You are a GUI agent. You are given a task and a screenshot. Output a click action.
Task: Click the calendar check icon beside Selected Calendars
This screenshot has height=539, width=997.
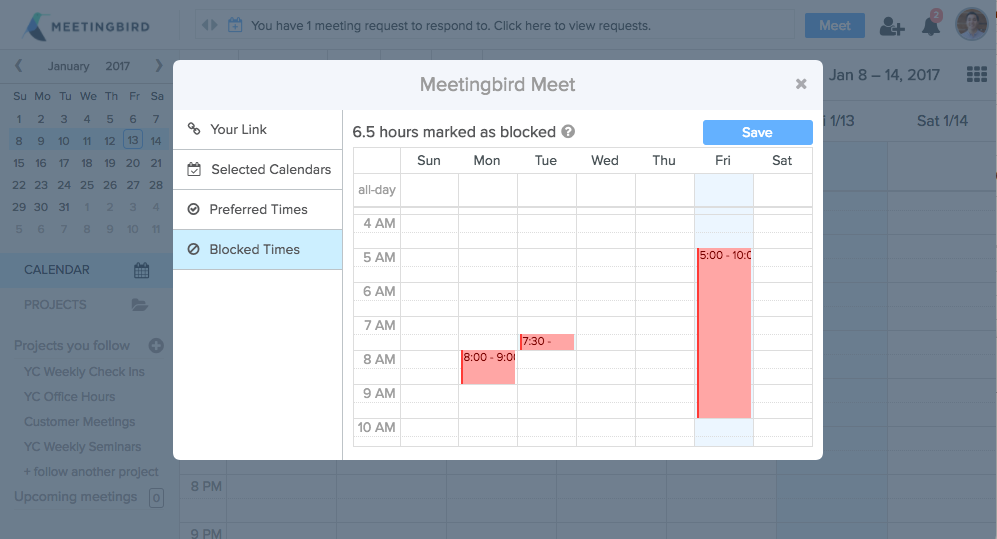click(x=194, y=169)
